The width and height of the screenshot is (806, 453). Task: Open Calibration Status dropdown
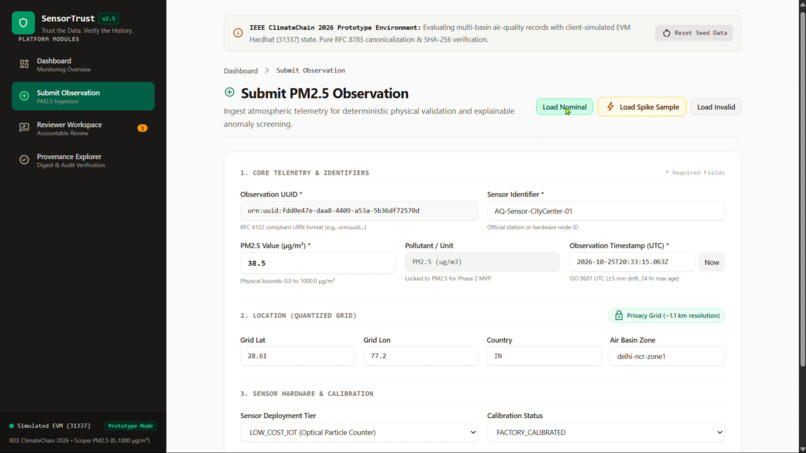606,432
